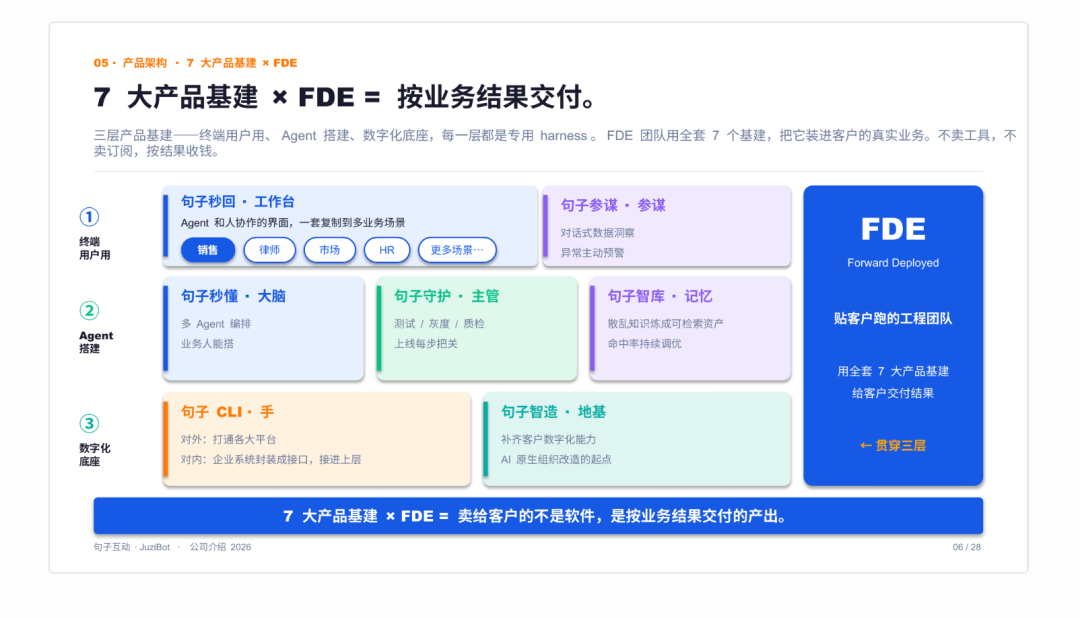Click the 销售 pill button
Image resolution: width=1080 pixels, height=618 pixels.
point(208,250)
